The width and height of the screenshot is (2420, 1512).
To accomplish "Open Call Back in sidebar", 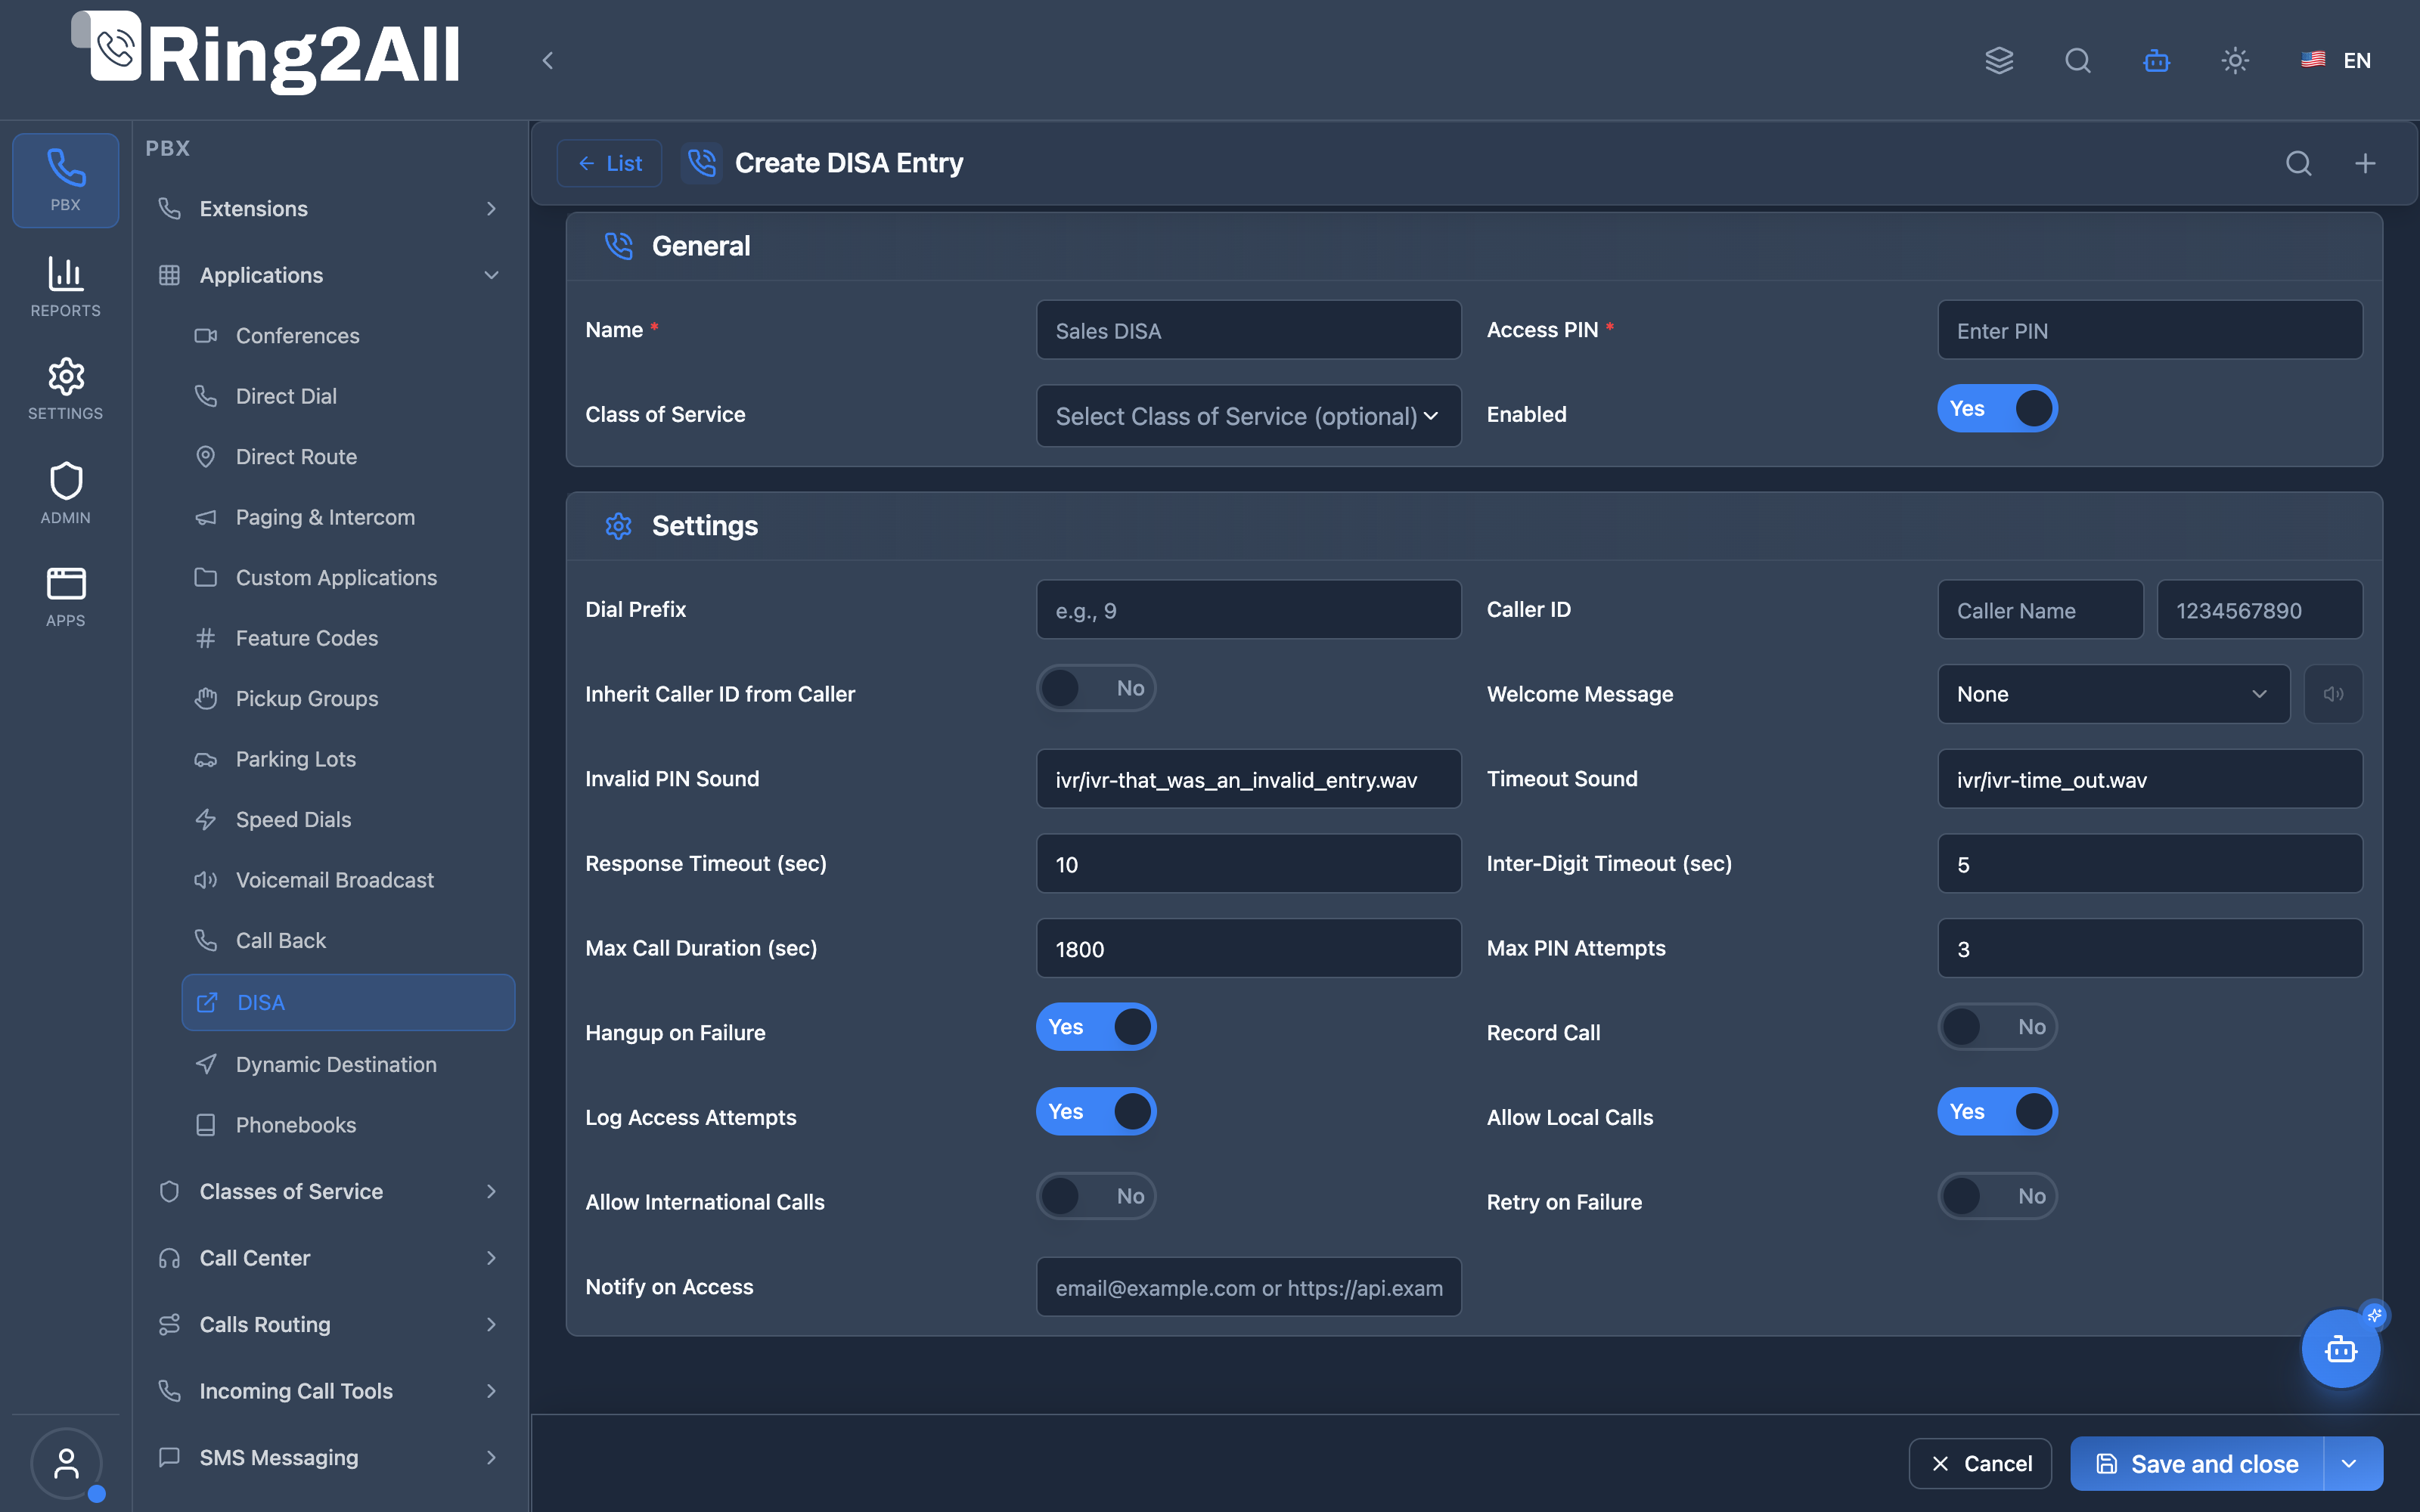I will [348, 941].
